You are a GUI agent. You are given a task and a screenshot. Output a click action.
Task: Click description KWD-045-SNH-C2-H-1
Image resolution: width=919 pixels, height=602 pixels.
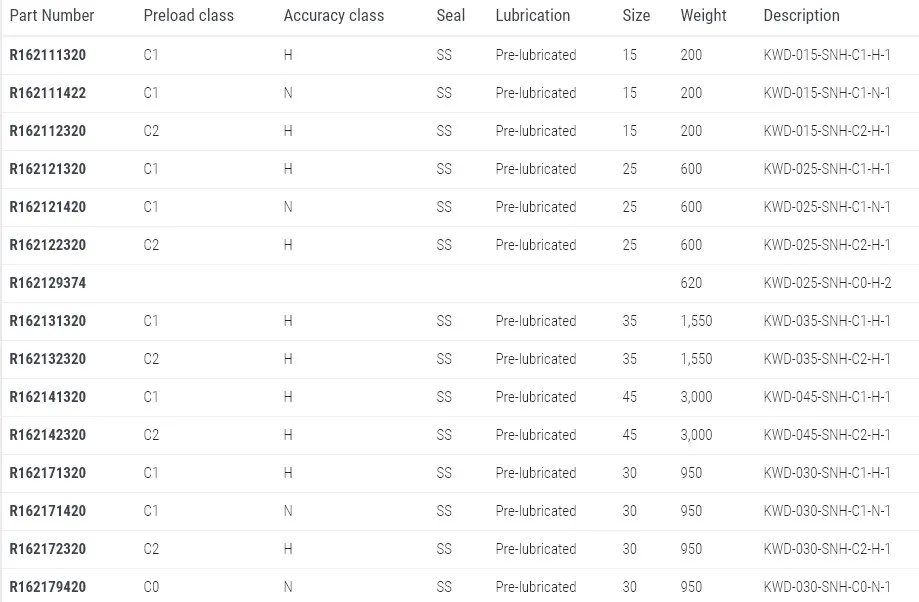tap(827, 435)
